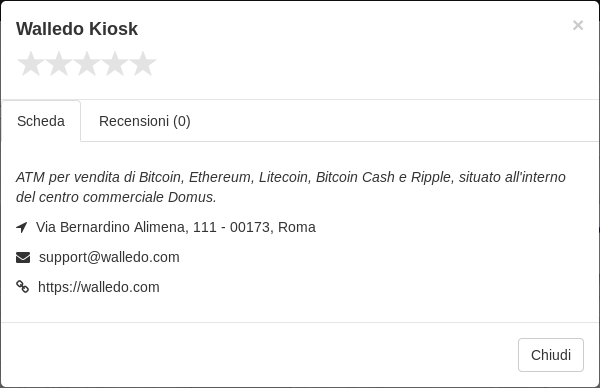This screenshot has width=600, height=388.
Task: Open the https://walledo.com link
Action: (99, 287)
